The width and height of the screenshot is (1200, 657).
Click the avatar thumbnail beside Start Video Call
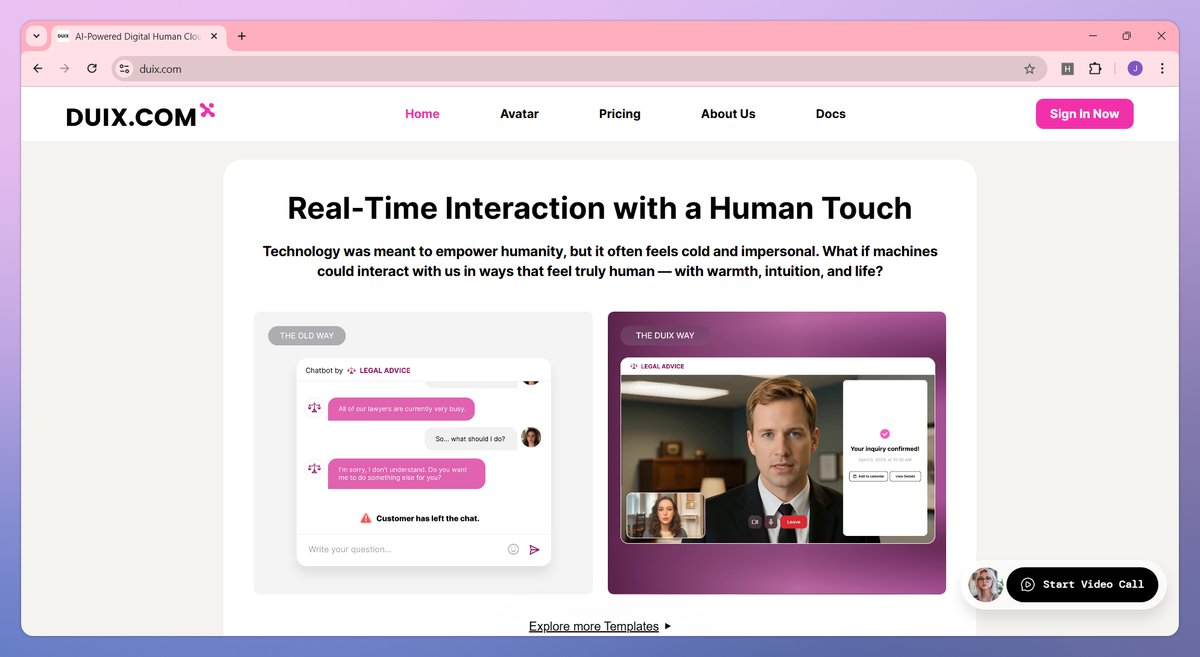[x=985, y=585]
